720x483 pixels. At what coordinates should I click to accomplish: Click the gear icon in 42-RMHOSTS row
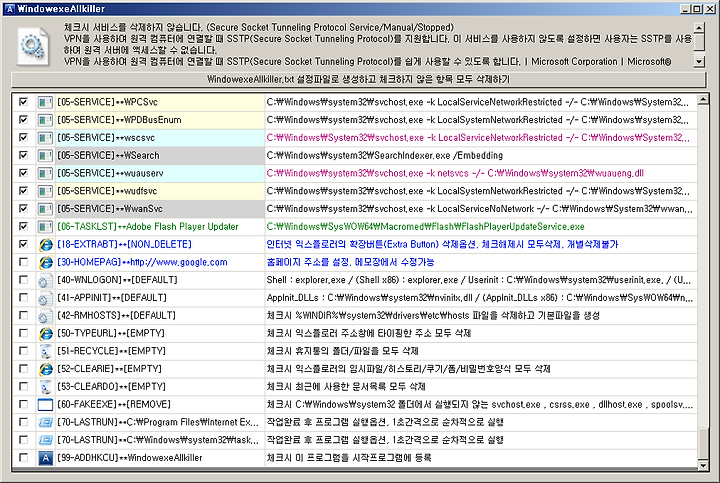[x=45, y=315]
